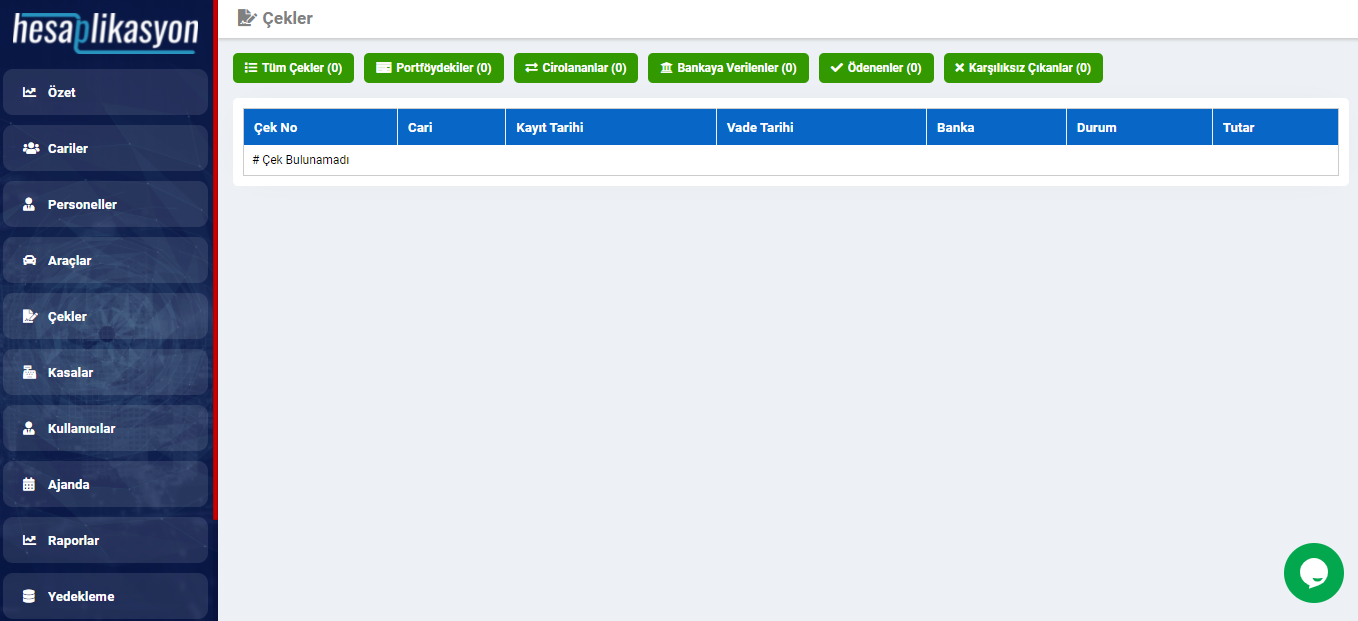
Task: Click the bank icon on Bankaya Verilenler
Action: pos(666,68)
